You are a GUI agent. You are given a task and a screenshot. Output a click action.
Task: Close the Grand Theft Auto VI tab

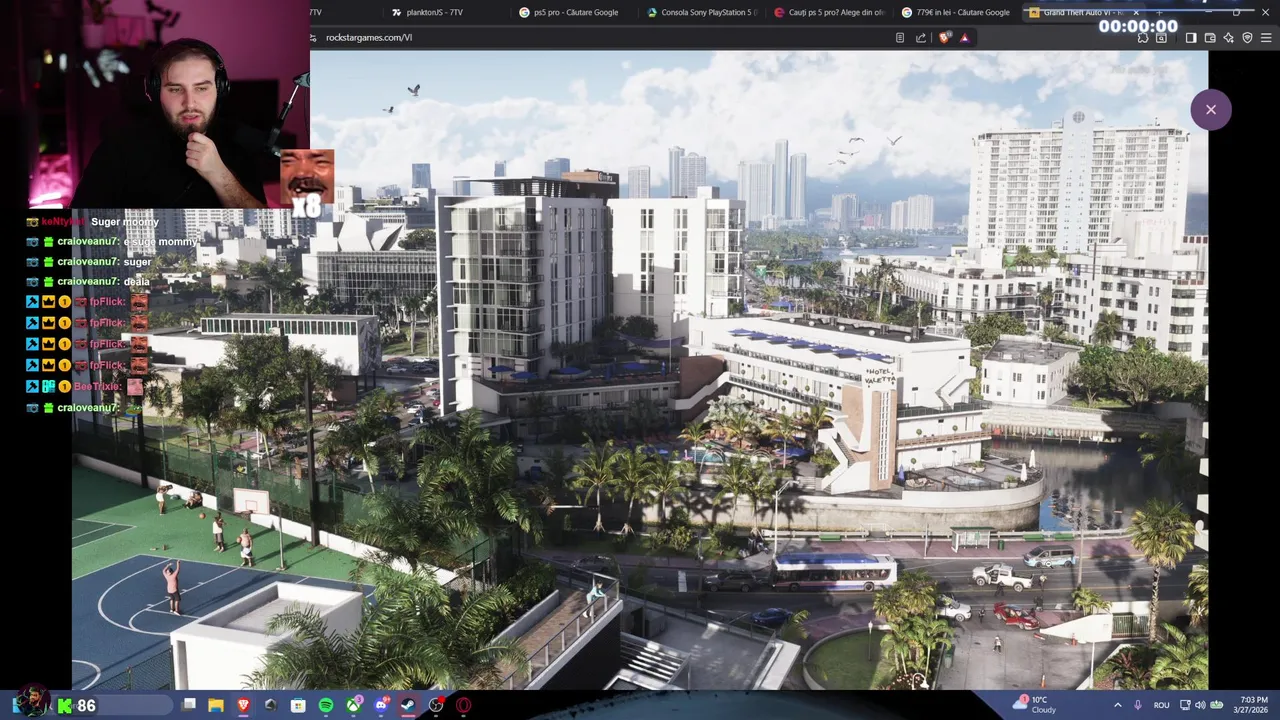(x=1136, y=12)
